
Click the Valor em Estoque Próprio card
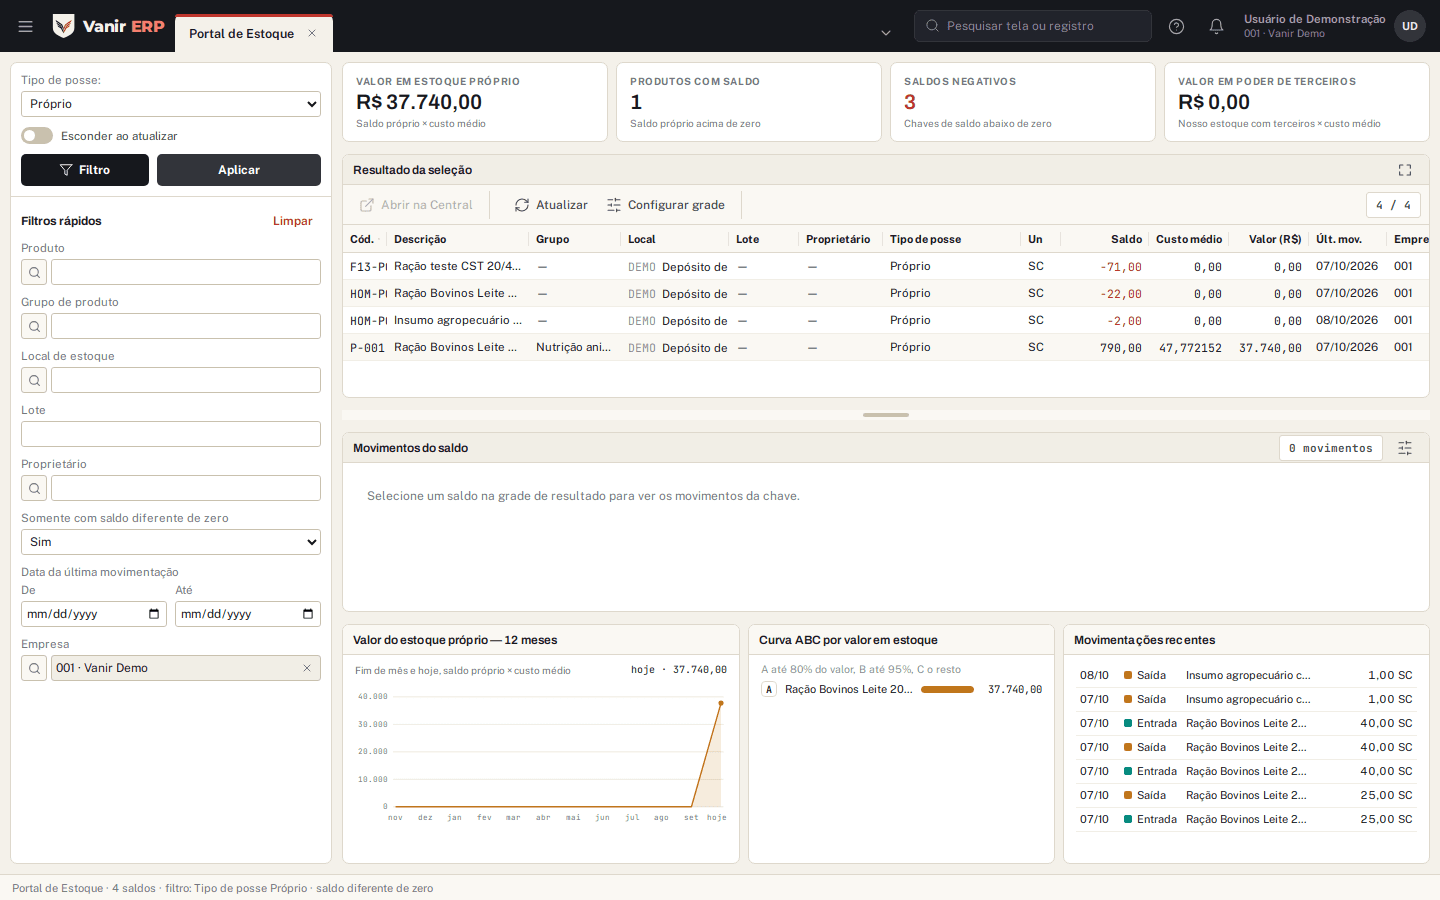[475, 102]
